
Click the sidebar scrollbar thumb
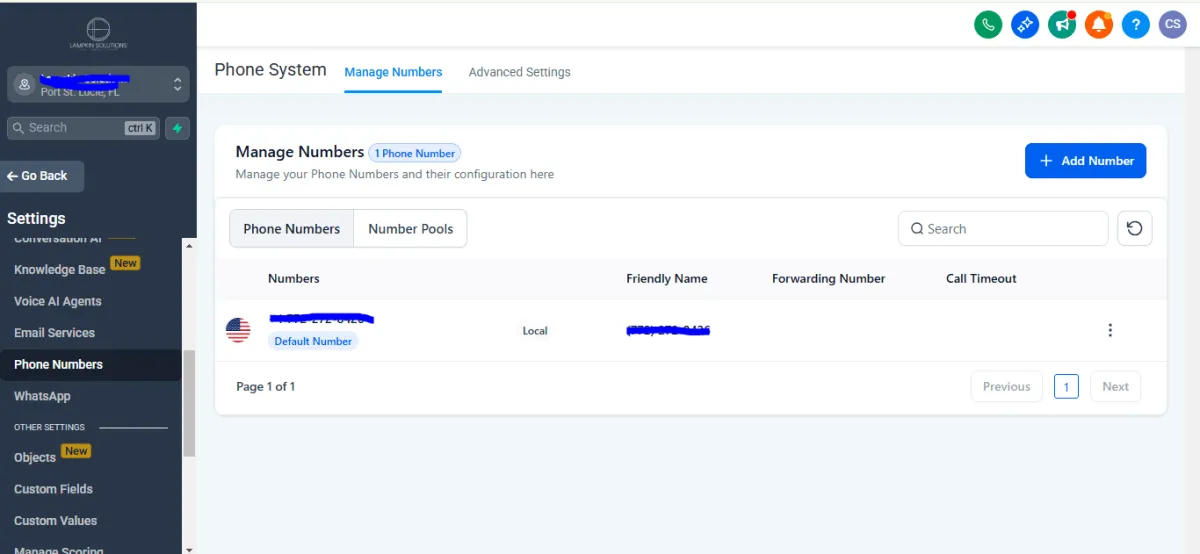tap(189, 402)
